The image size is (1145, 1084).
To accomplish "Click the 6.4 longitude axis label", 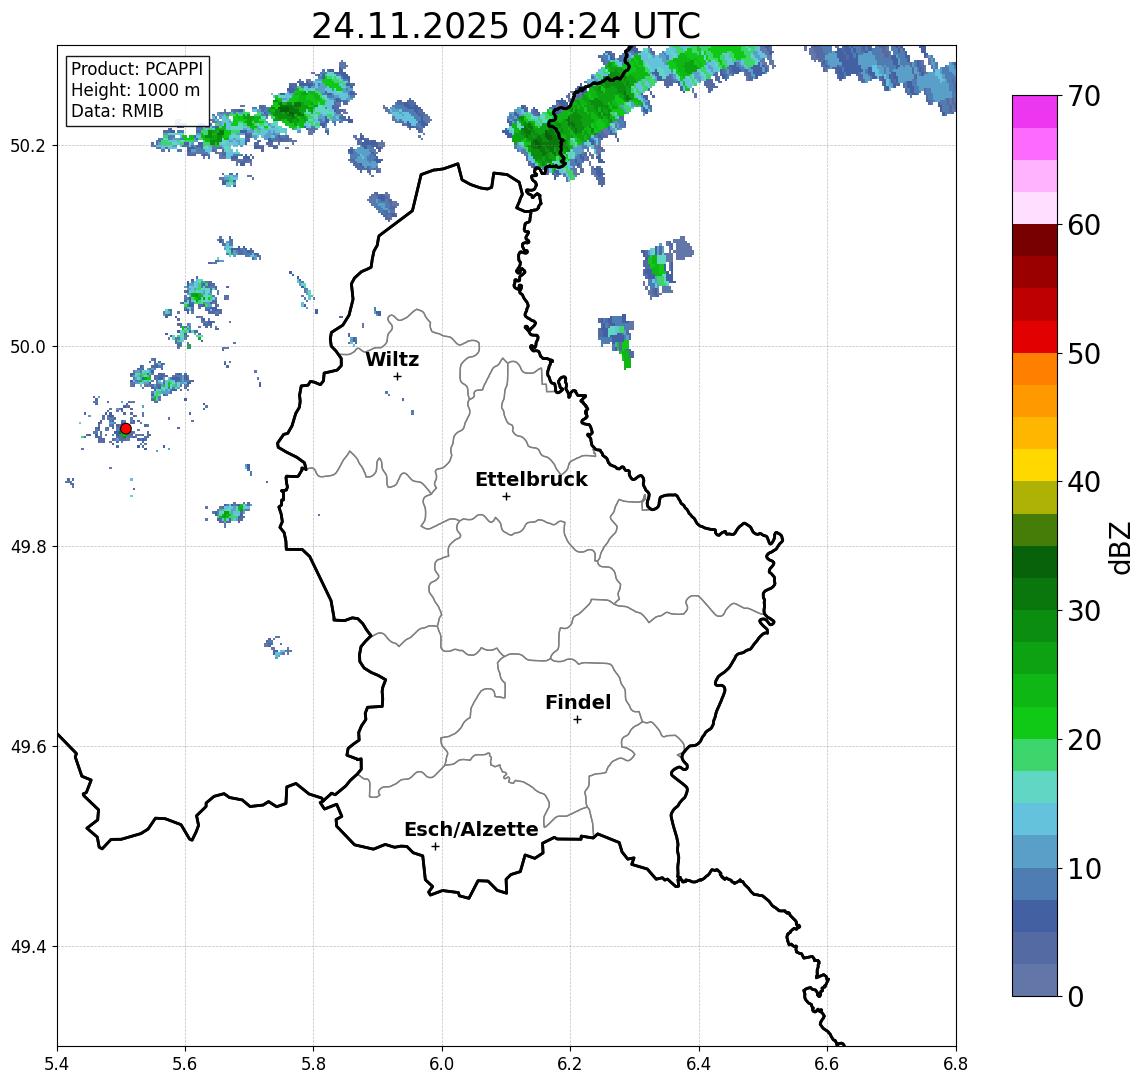I will click(x=699, y=1064).
